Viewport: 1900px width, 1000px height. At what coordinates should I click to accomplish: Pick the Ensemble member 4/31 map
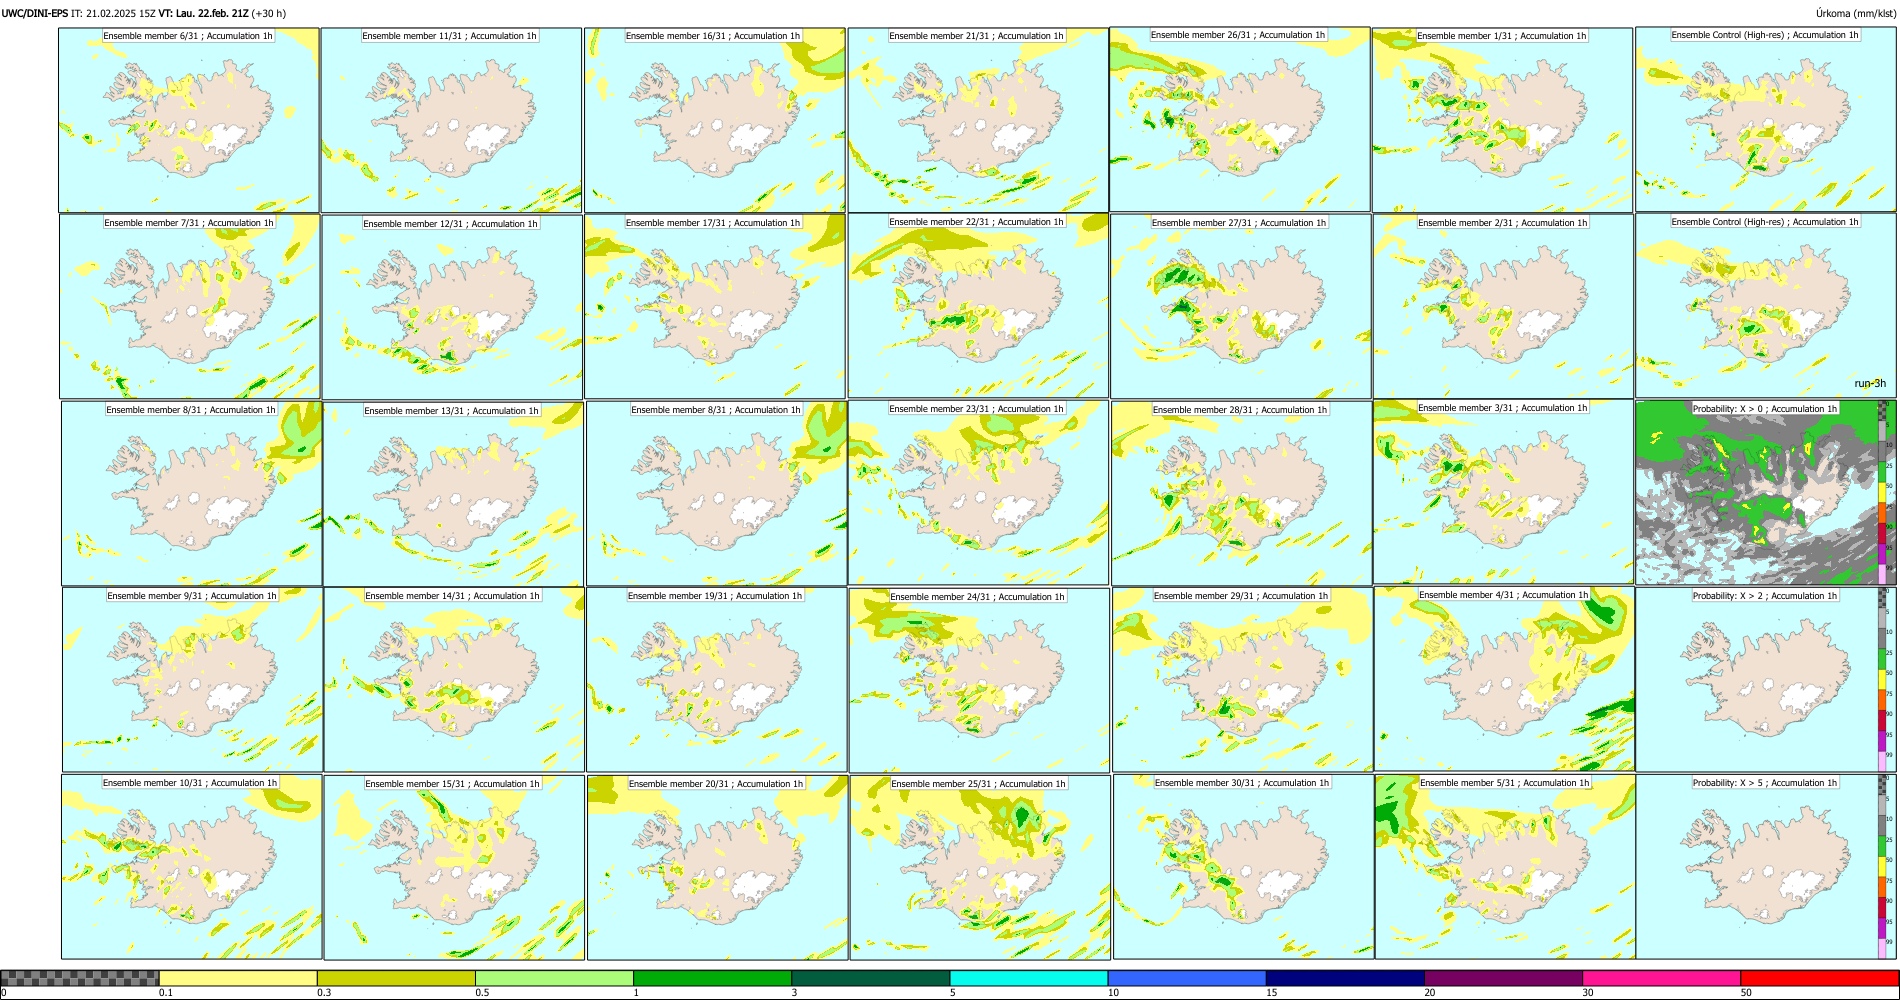(x=1505, y=679)
